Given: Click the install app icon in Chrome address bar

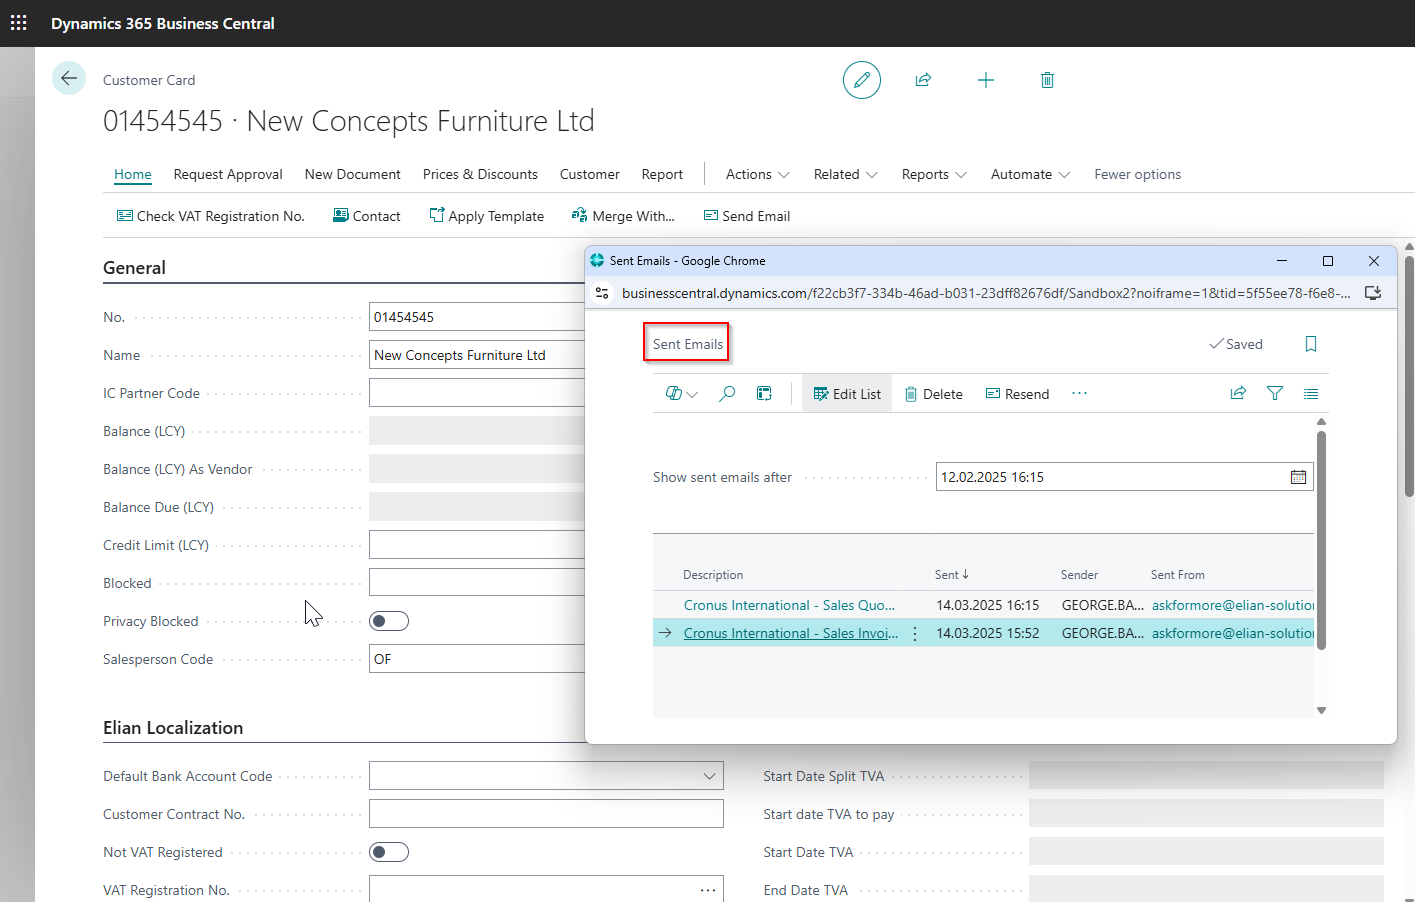Looking at the screenshot, I should (x=1373, y=293).
